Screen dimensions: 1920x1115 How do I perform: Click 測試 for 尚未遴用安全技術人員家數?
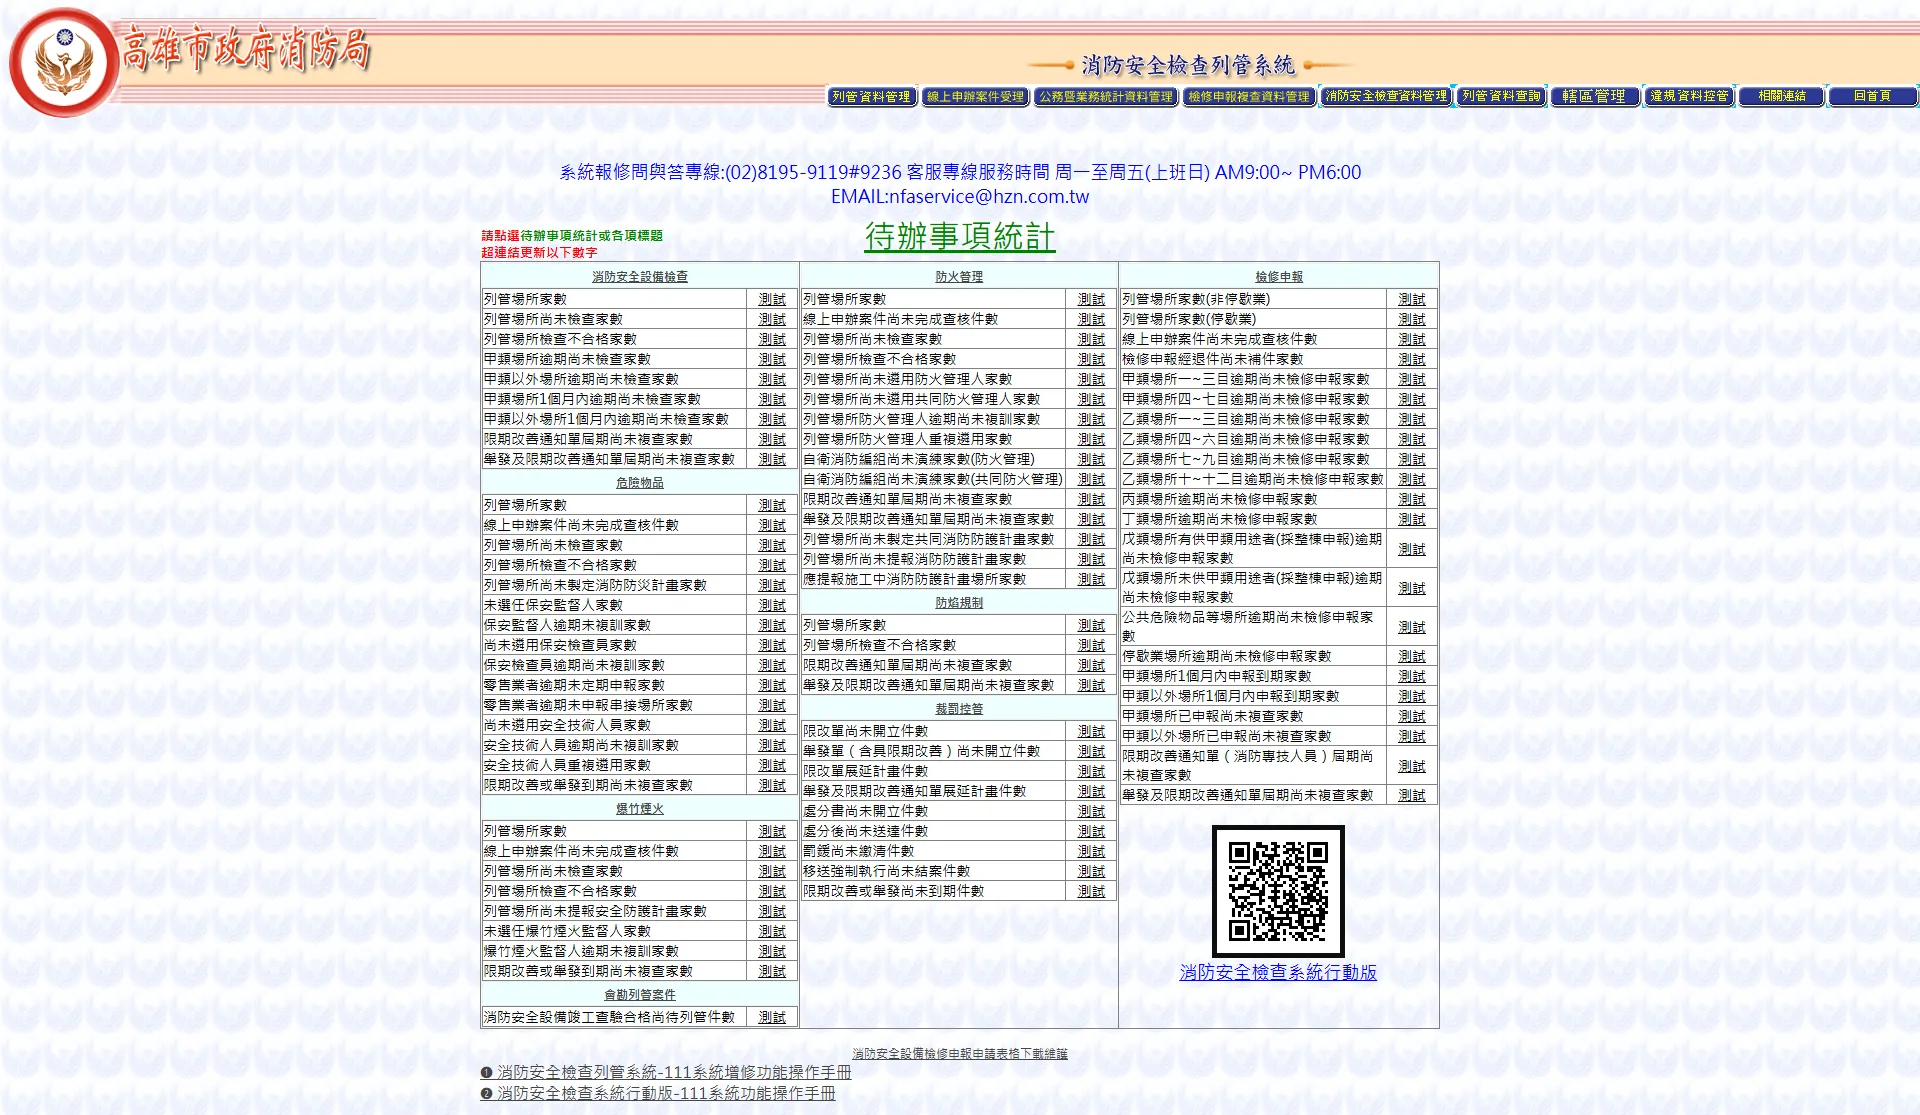772,725
